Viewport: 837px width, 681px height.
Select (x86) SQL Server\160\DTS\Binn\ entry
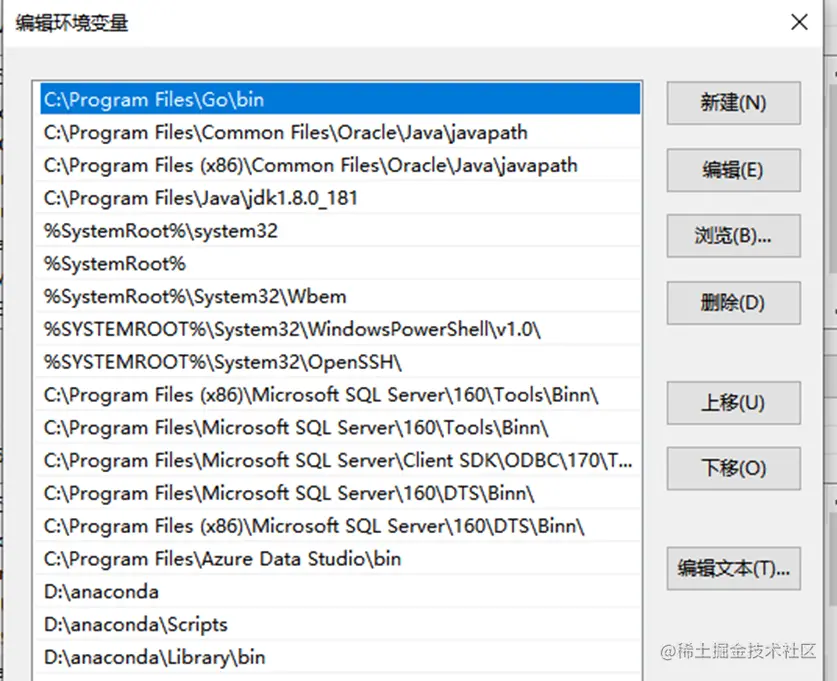[340, 526]
